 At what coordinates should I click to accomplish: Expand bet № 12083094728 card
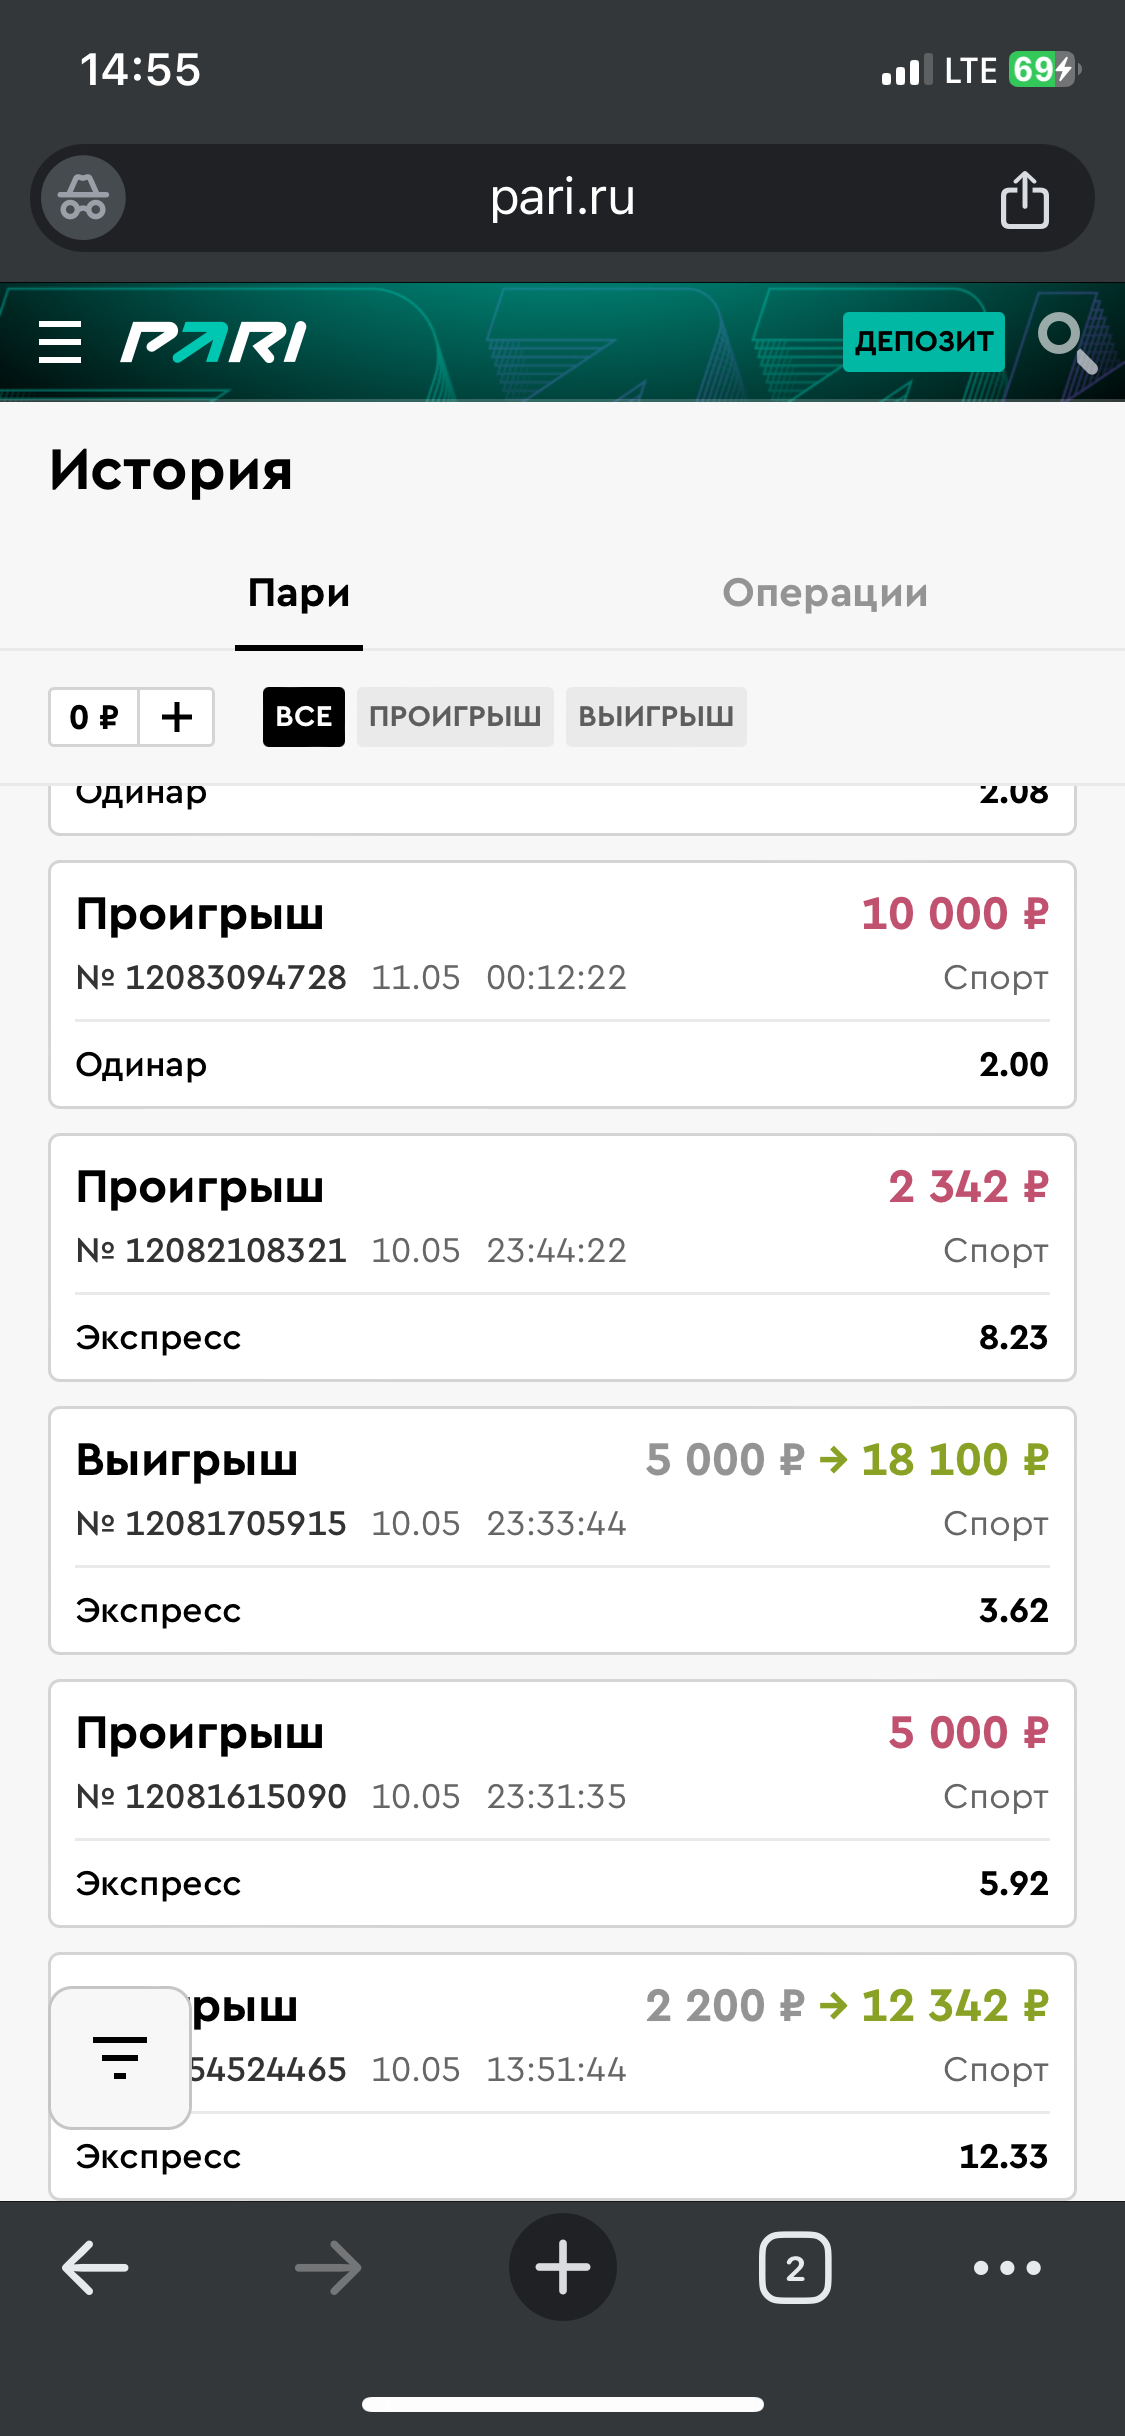[562, 985]
